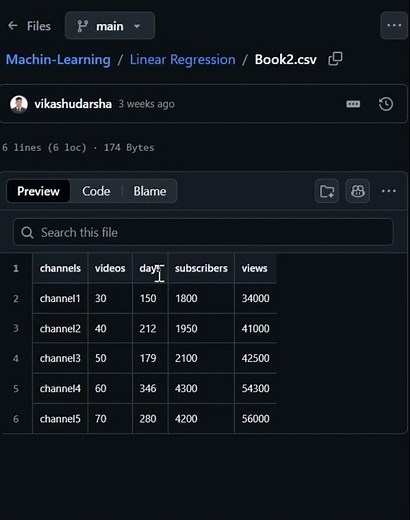Viewport: 410px width, 520px height.
Task: Select the channel2 cell
Action: pos(60,329)
